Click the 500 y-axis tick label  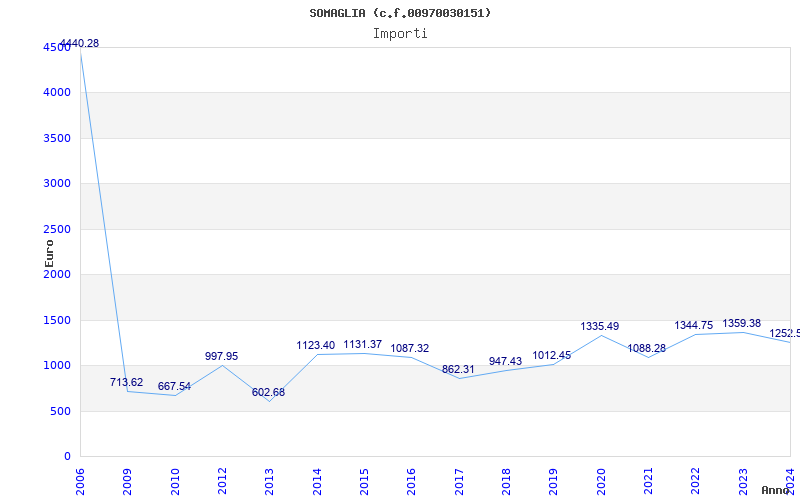[x=60, y=411]
